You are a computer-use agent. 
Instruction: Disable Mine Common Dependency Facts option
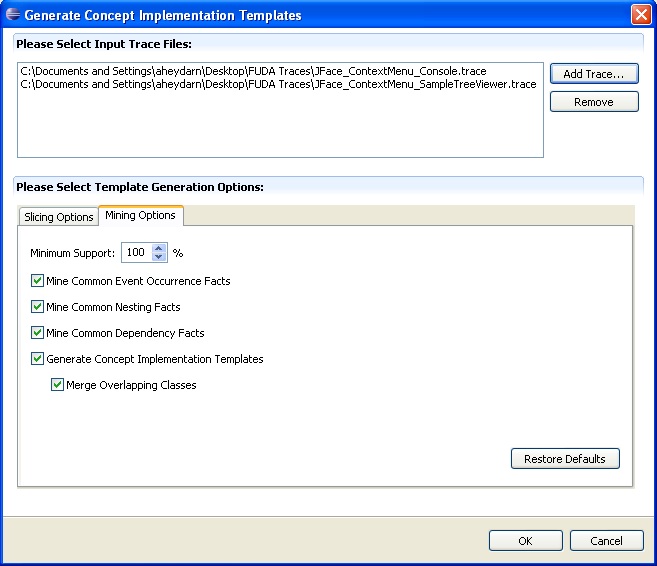tap(38, 333)
